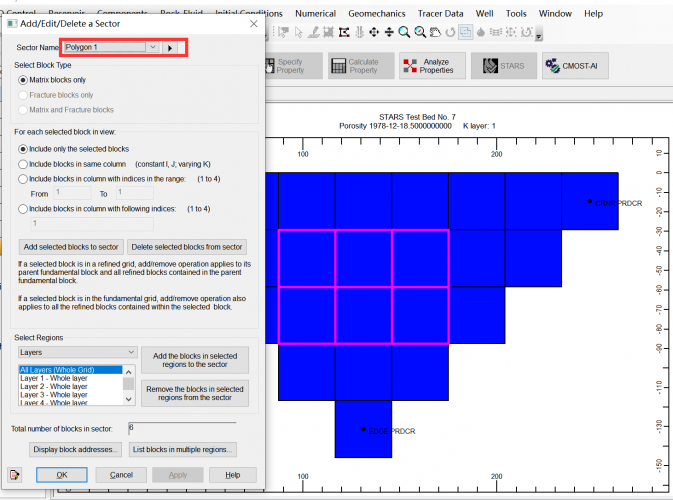Click the toolbar overflow options arrow
This screenshot has width=673, height=500.
point(540,37)
